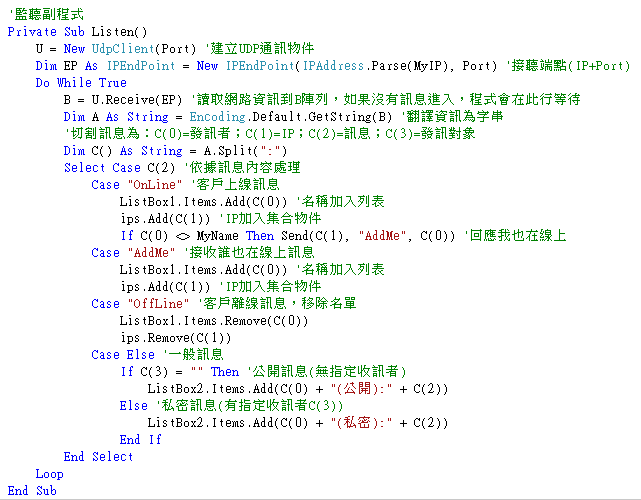Click 'ListBox1.Items.Remove(C(0))' line

213,321
